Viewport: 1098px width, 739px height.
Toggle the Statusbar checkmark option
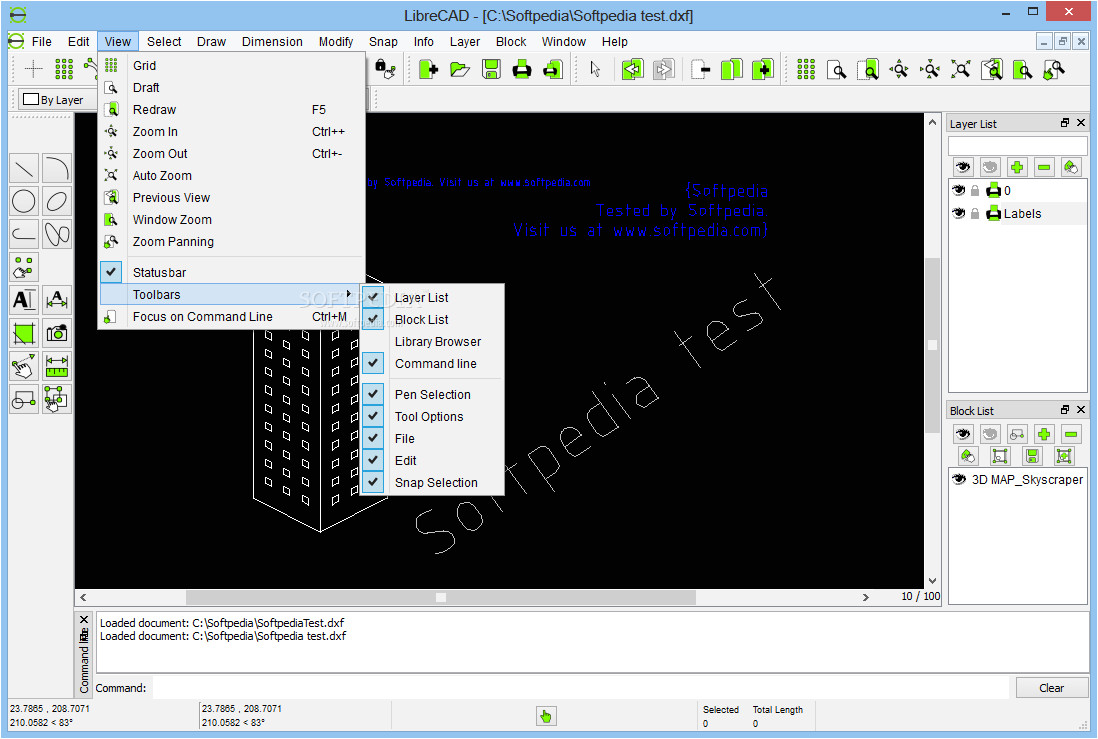pyautogui.click(x=111, y=272)
